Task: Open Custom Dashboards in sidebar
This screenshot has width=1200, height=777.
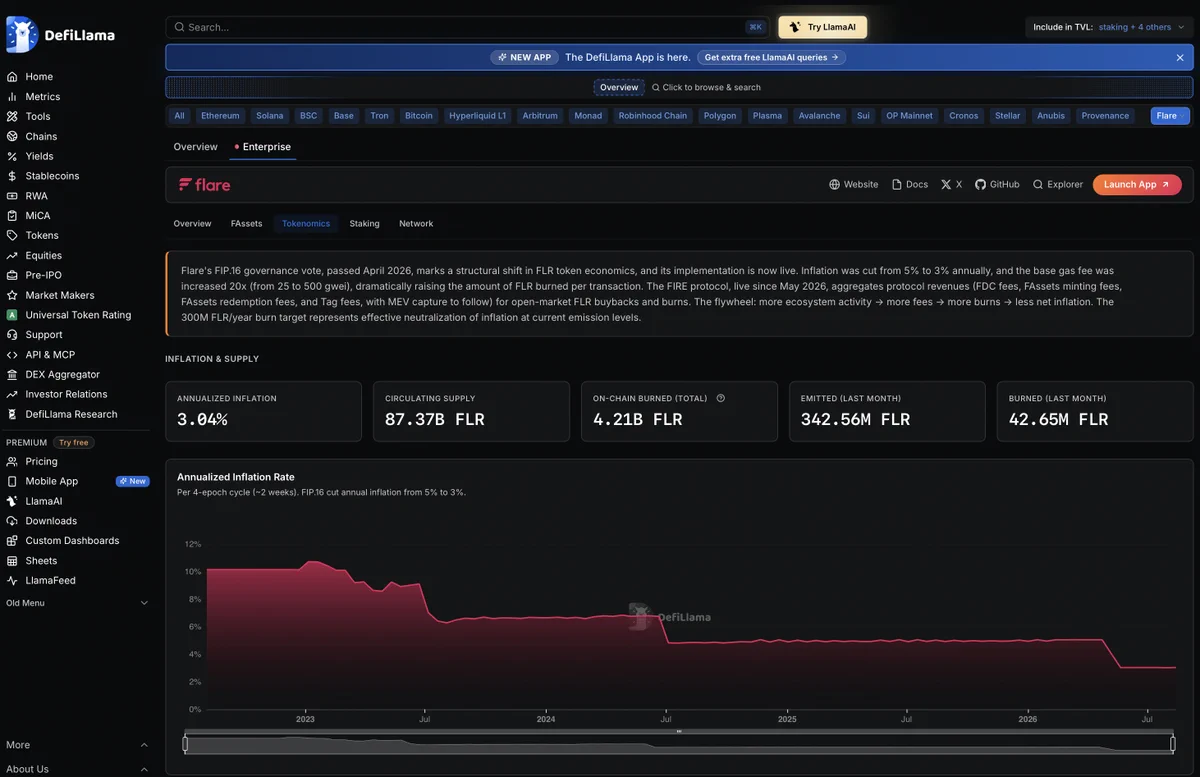Action: (72, 541)
